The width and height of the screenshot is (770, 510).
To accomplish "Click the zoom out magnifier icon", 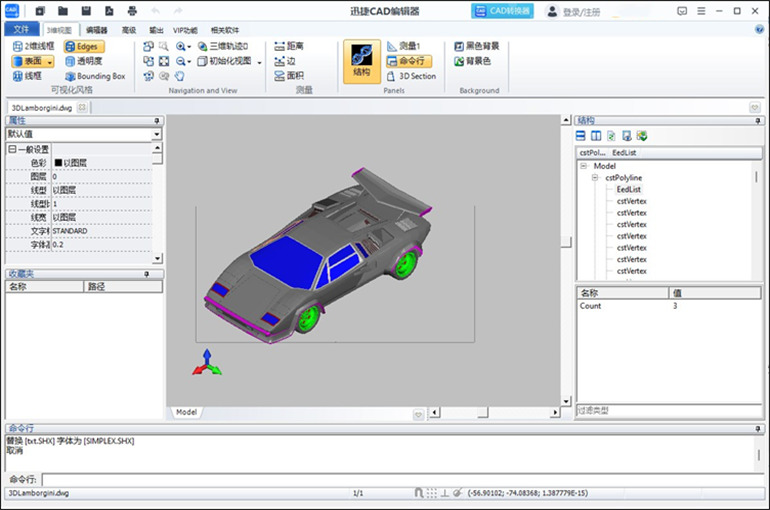I will (x=180, y=61).
